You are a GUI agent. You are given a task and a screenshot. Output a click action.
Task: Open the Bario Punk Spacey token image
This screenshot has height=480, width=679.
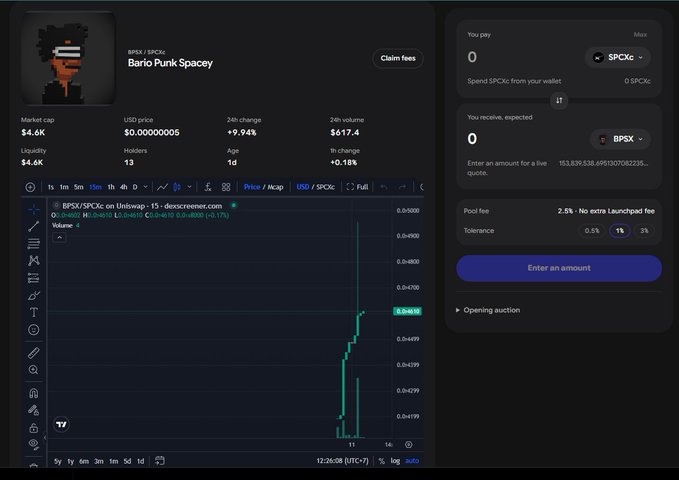click(x=68, y=58)
